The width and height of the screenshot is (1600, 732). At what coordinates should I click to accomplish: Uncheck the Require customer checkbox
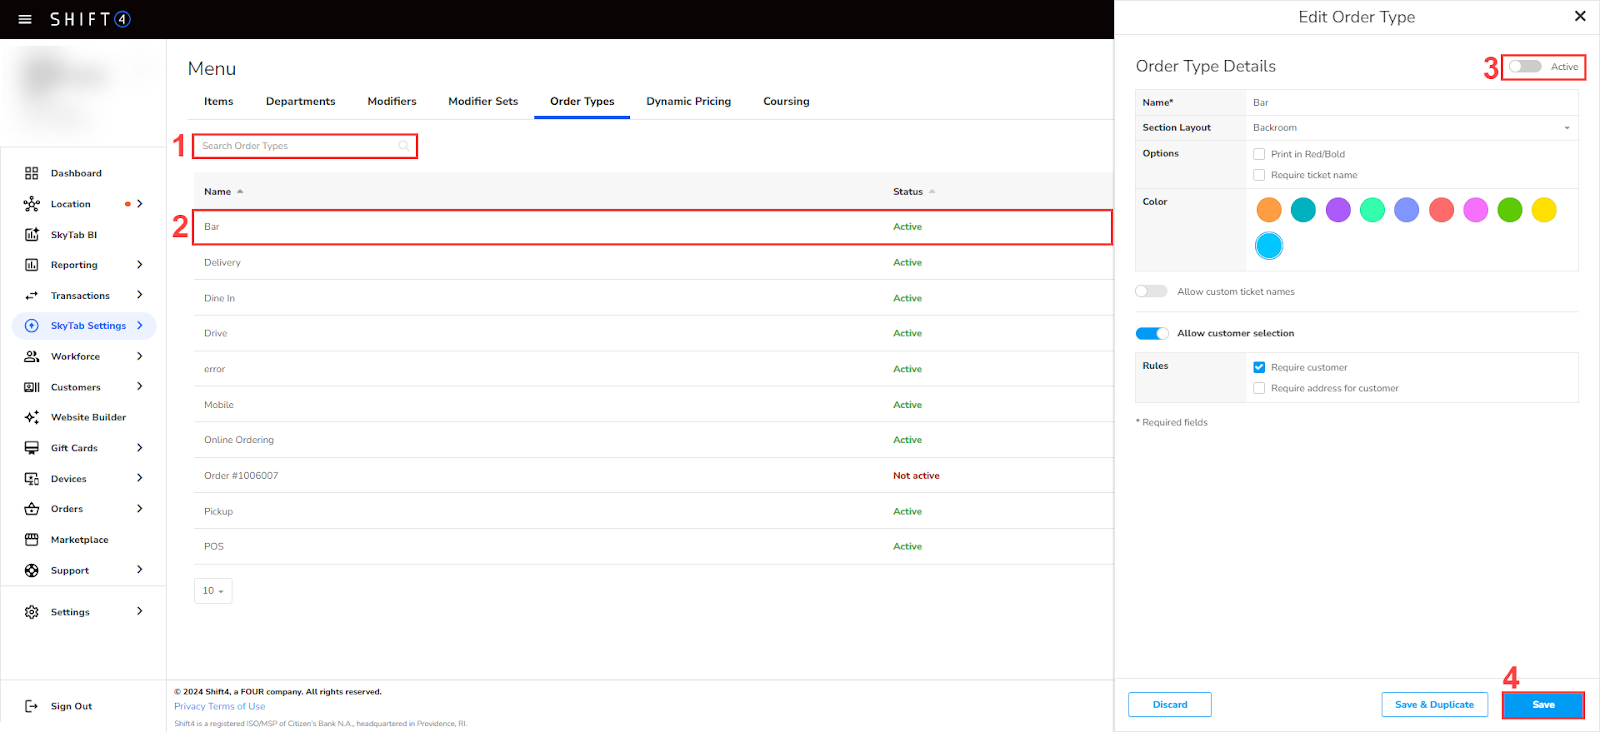click(x=1259, y=368)
